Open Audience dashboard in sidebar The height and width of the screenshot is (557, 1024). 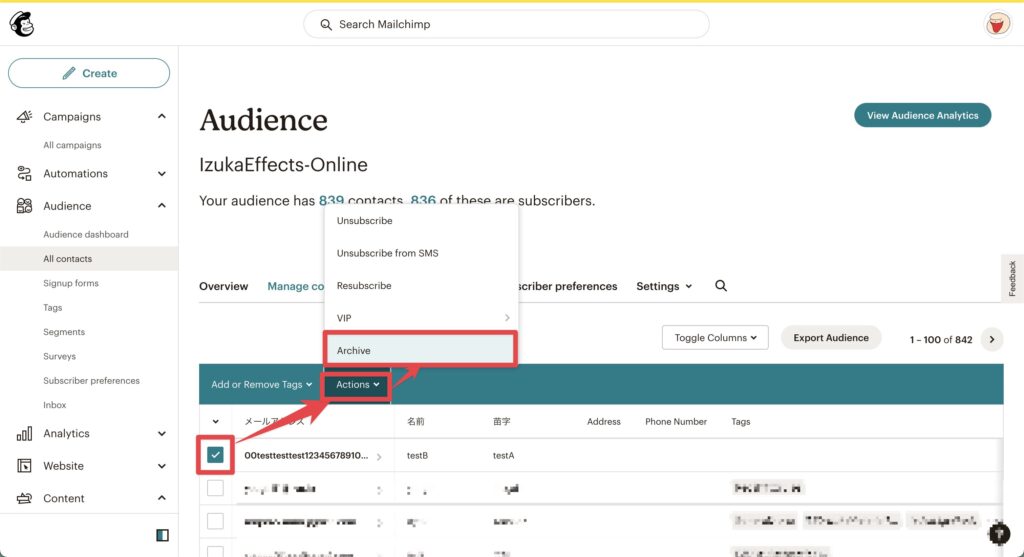(x=86, y=234)
